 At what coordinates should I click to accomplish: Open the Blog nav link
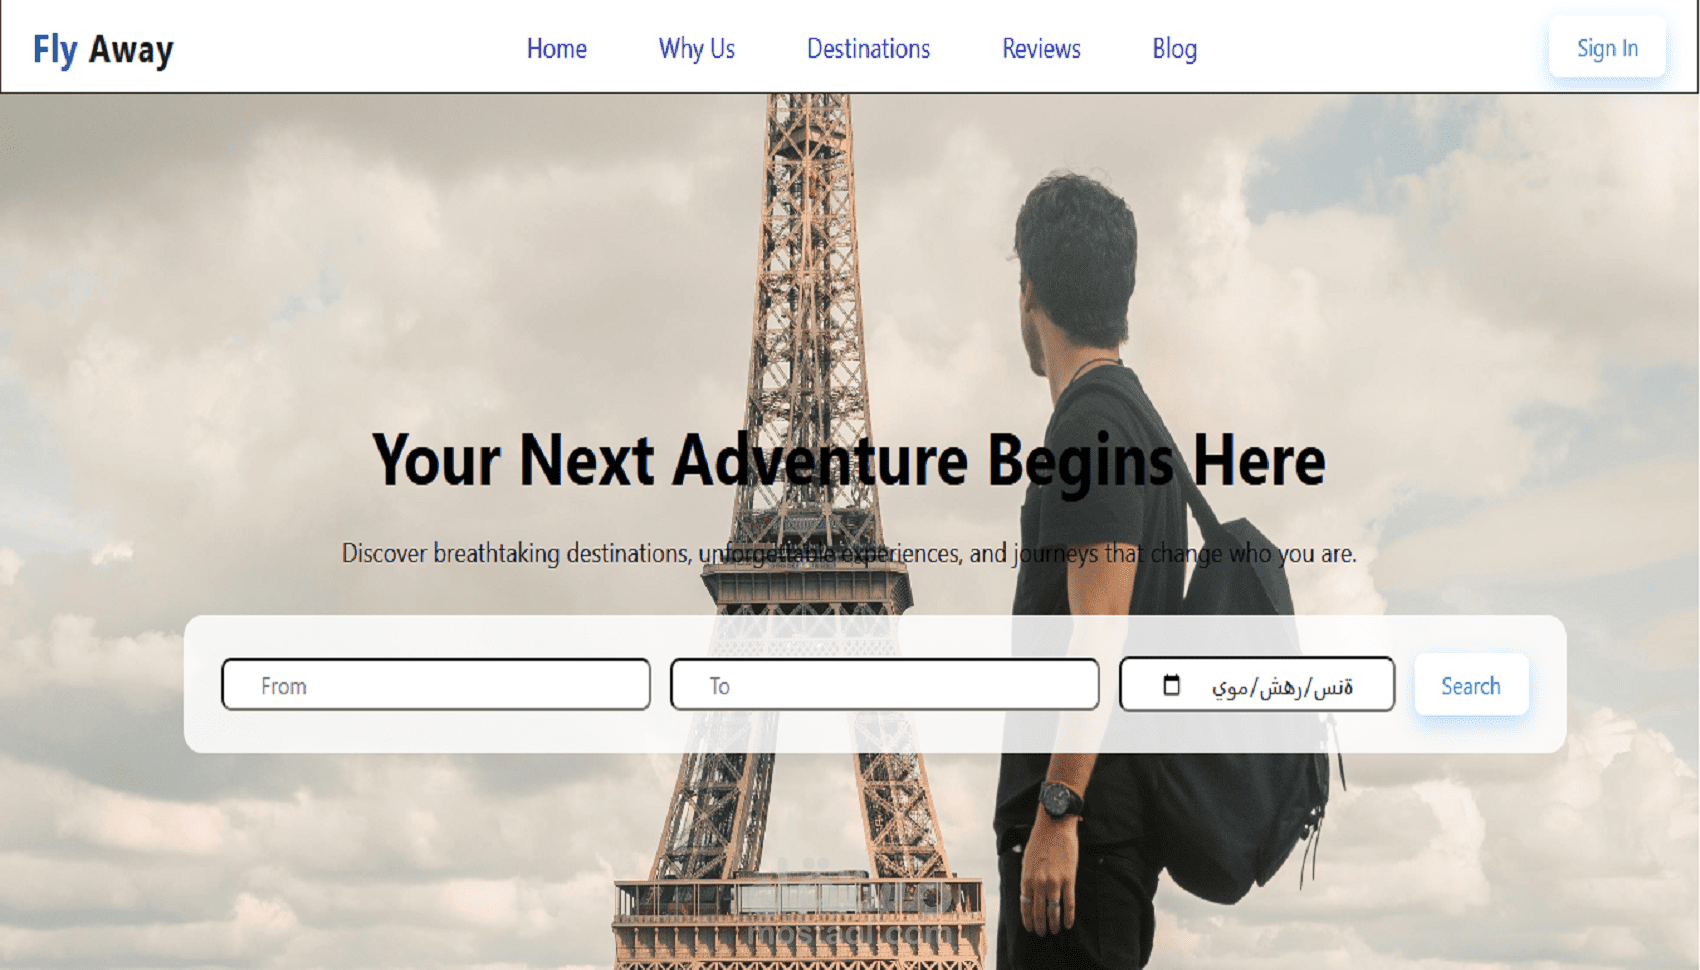(1175, 48)
